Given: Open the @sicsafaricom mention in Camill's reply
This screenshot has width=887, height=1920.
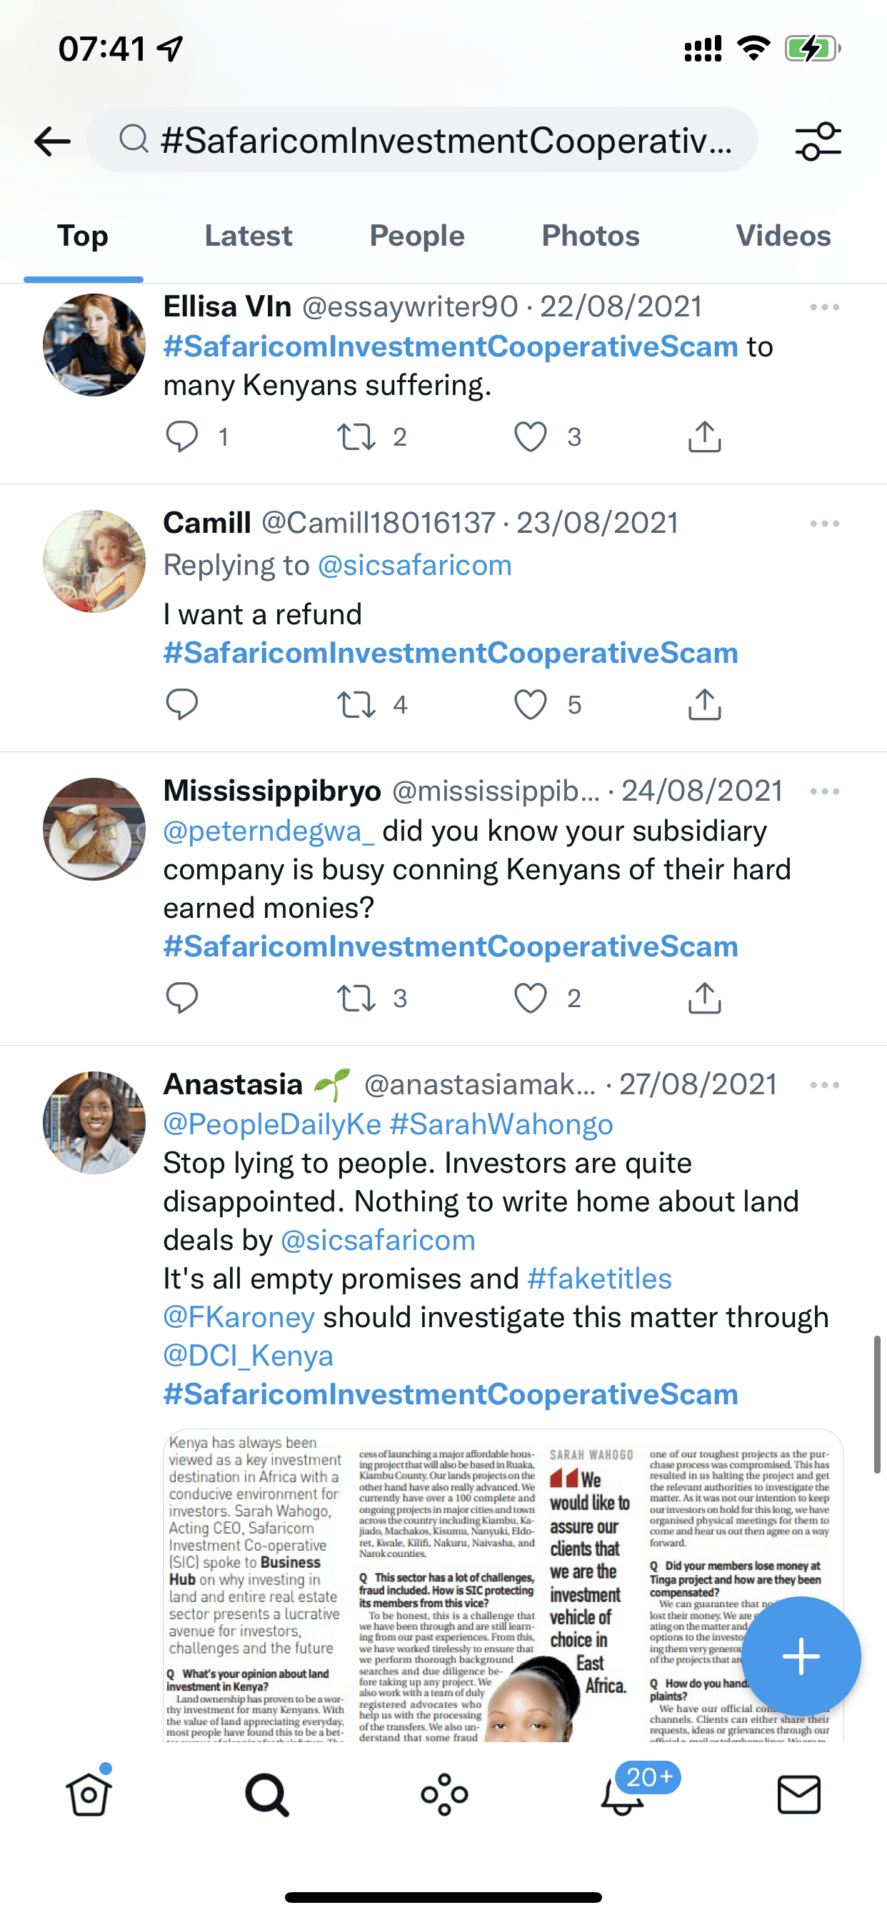Looking at the screenshot, I should coord(414,566).
